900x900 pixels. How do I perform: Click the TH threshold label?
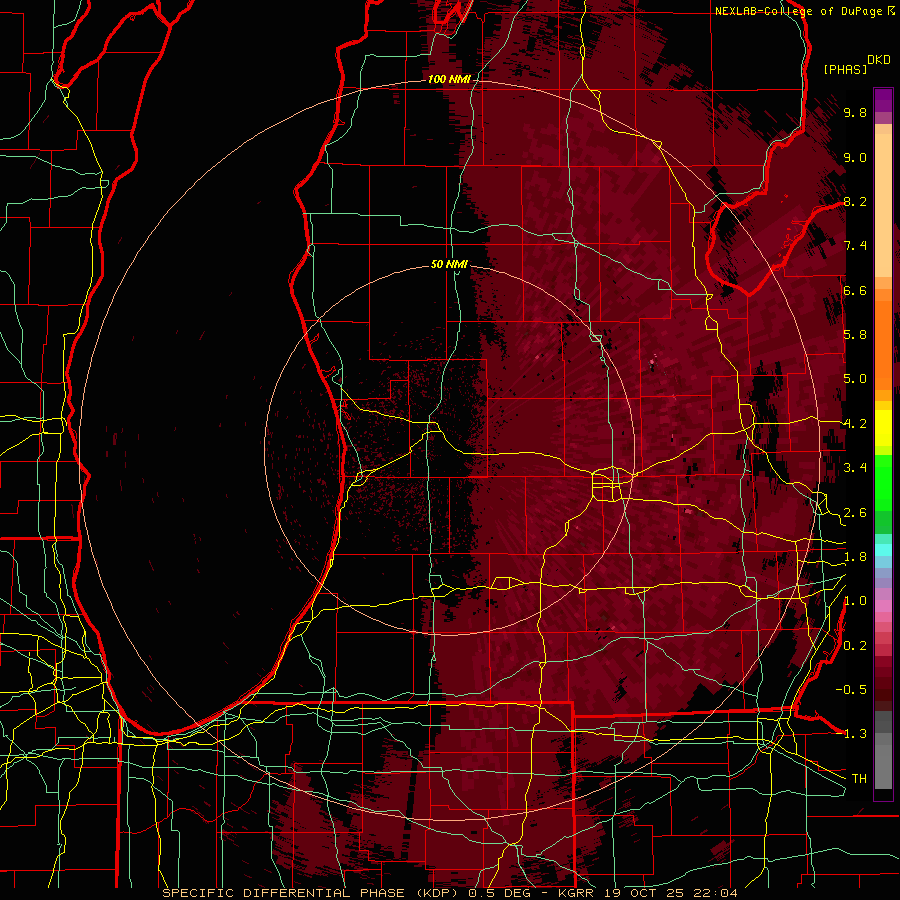pyautogui.click(x=859, y=779)
